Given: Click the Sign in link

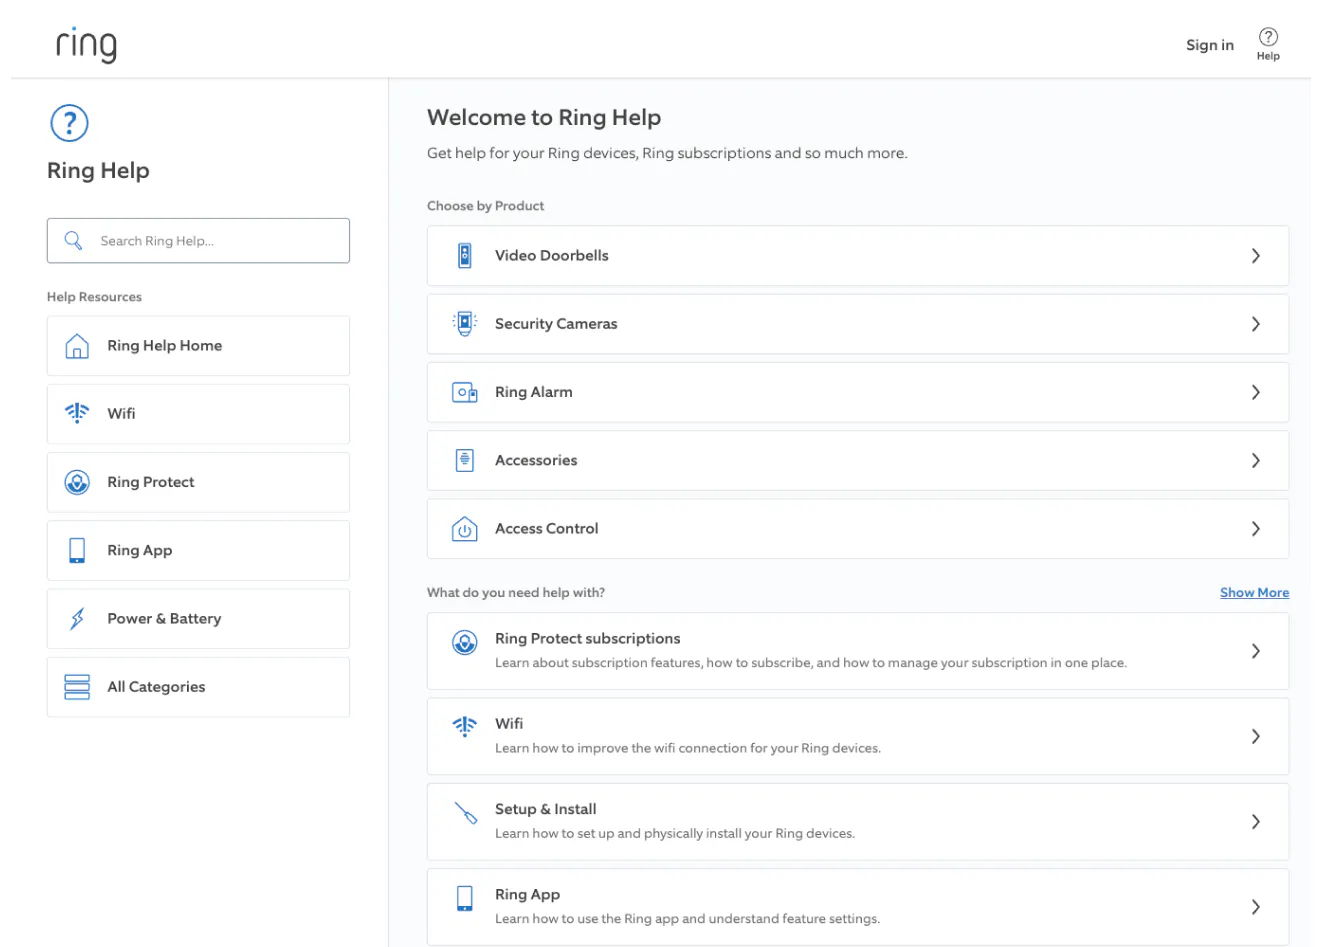Looking at the screenshot, I should tap(1209, 45).
